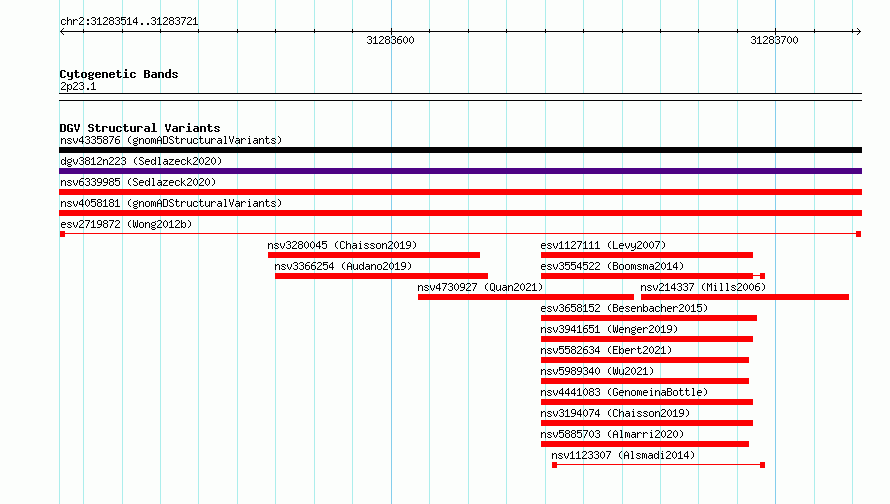Click the nsv3941651 (Wenger2019) label
The width and height of the screenshot is (890, 504).
pyautogui.click(x=609, y=329)
